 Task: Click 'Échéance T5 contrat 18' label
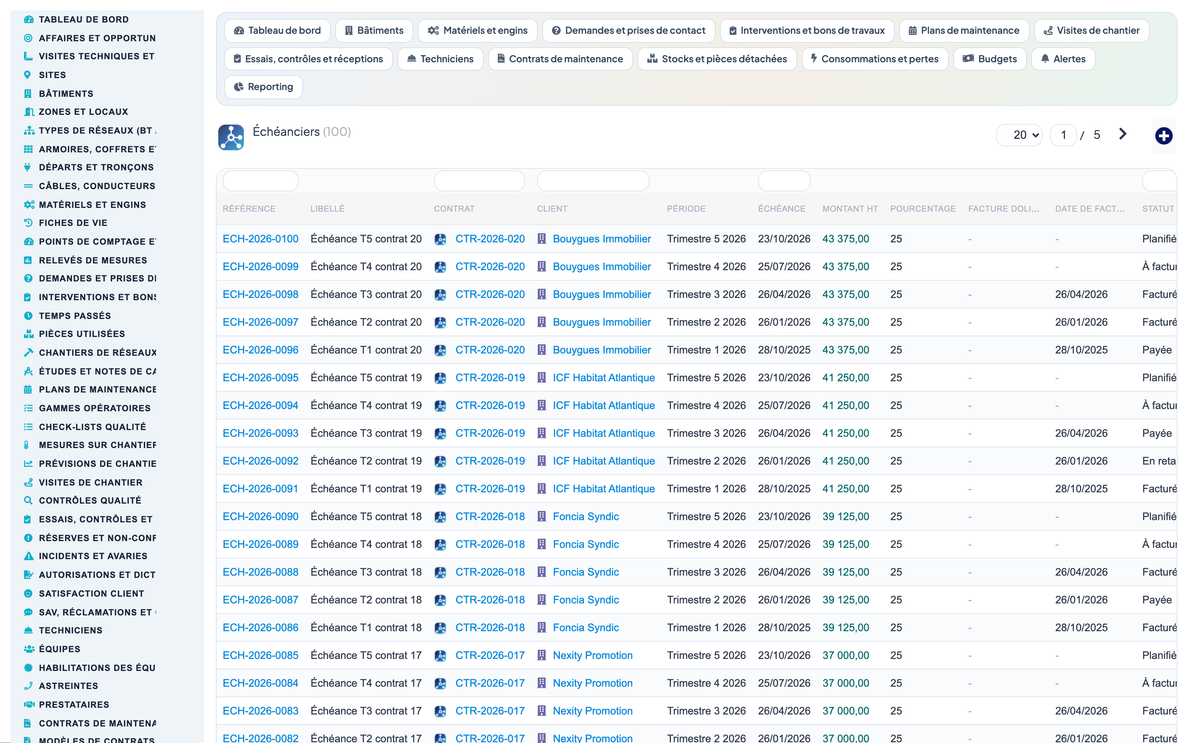(x=366, y=517)
